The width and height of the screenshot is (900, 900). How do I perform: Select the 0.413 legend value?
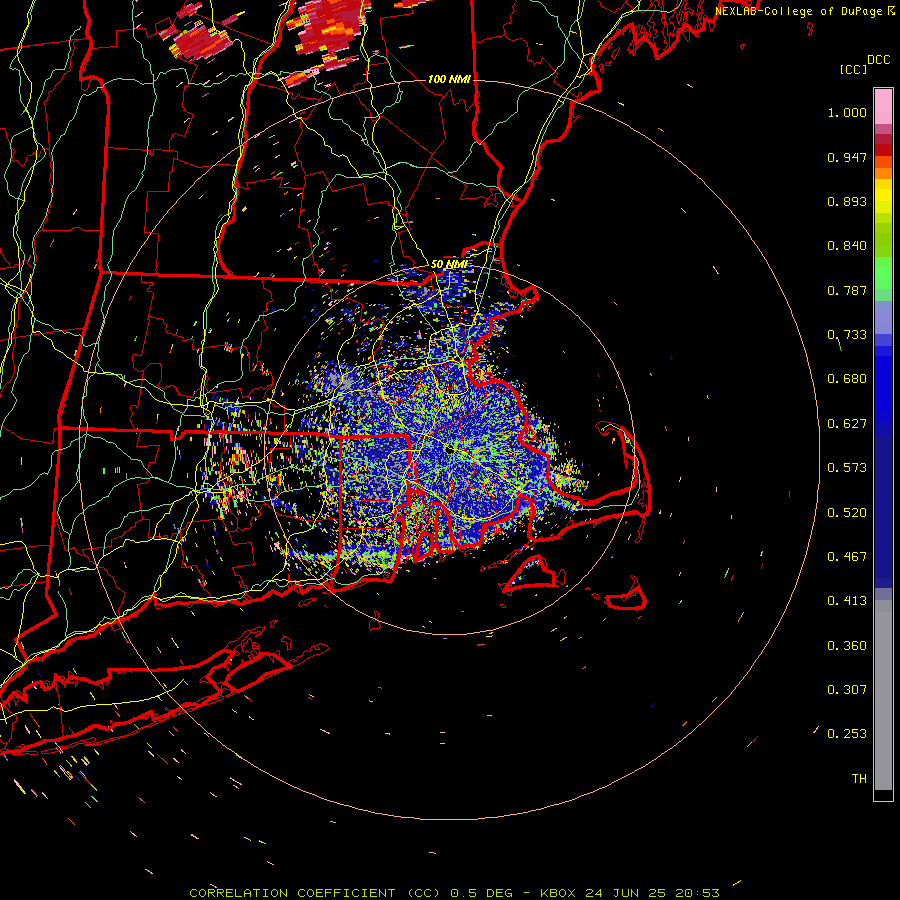click(847, 601)
